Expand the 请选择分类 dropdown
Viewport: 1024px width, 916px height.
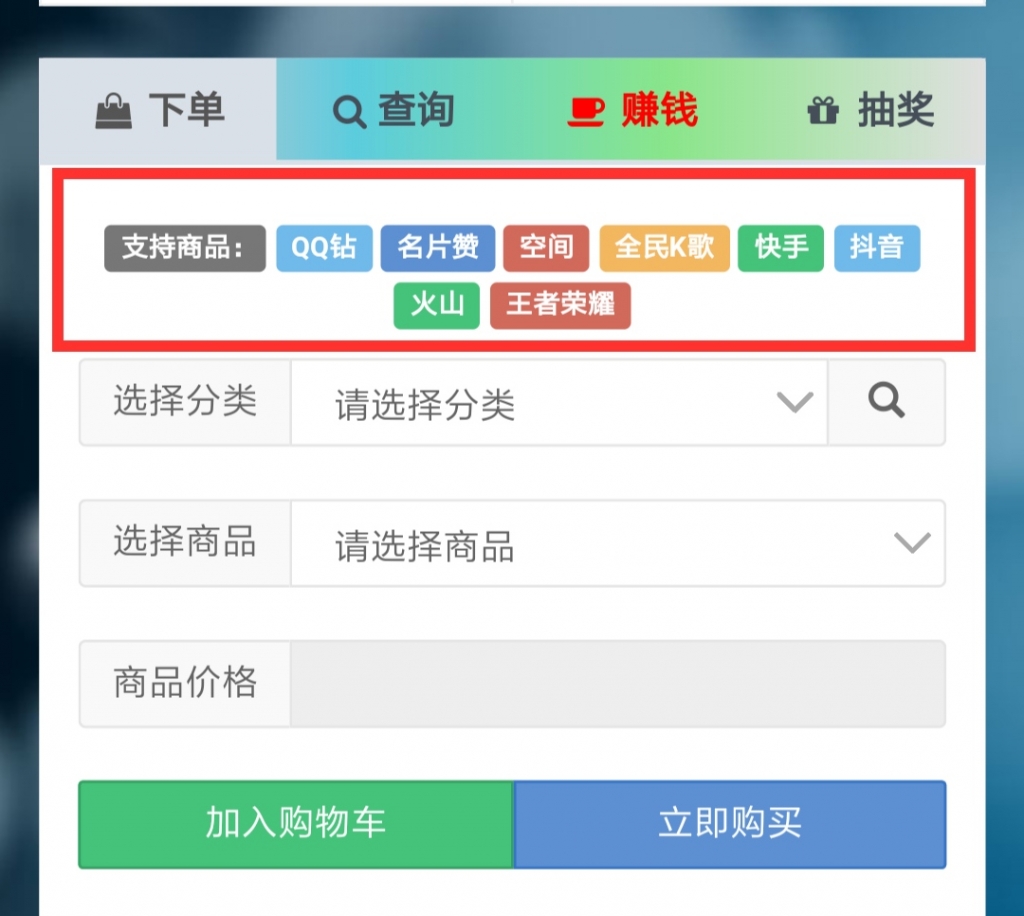(x=559, y=402)
